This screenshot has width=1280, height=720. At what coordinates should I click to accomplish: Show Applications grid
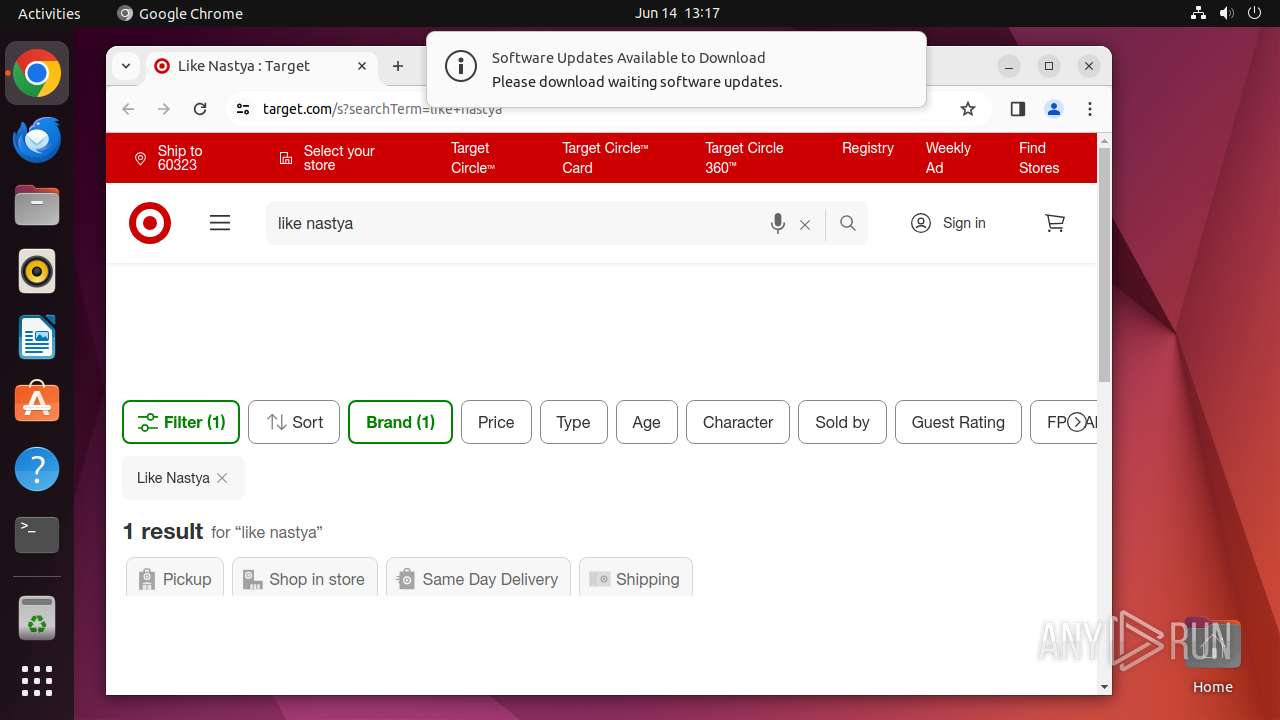pos(37,681)
